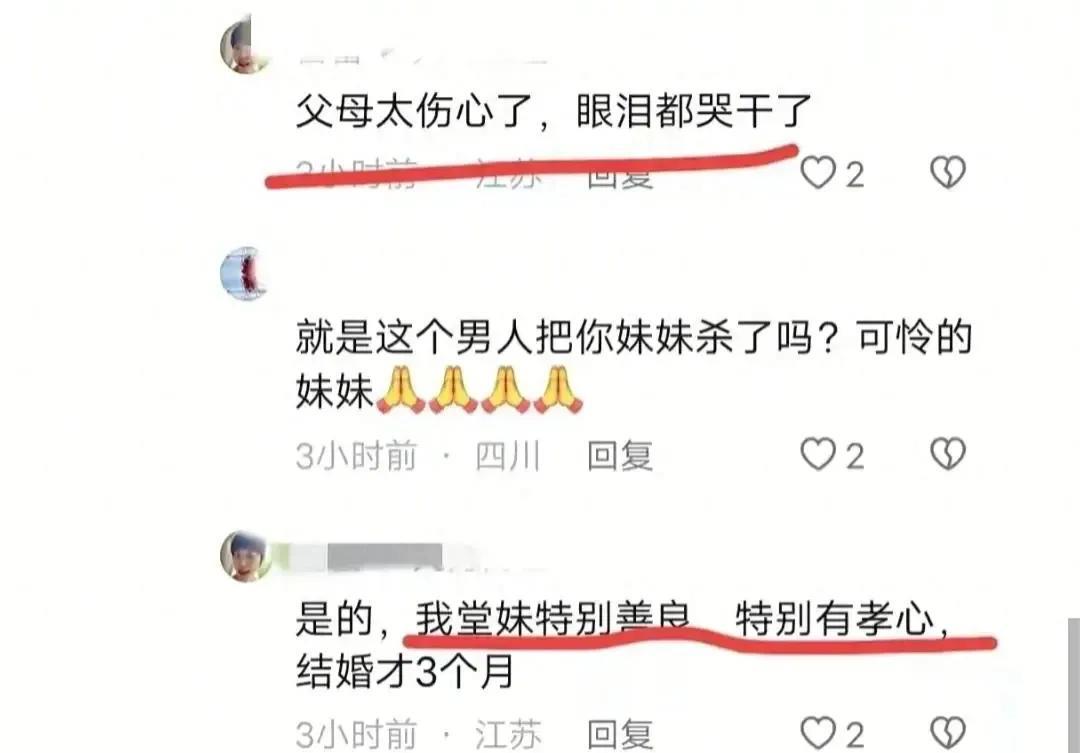Open second commenter's avatar with red mouth
Screen dimensions: 1080x753
pyautogui.click(x=242, y=274)
